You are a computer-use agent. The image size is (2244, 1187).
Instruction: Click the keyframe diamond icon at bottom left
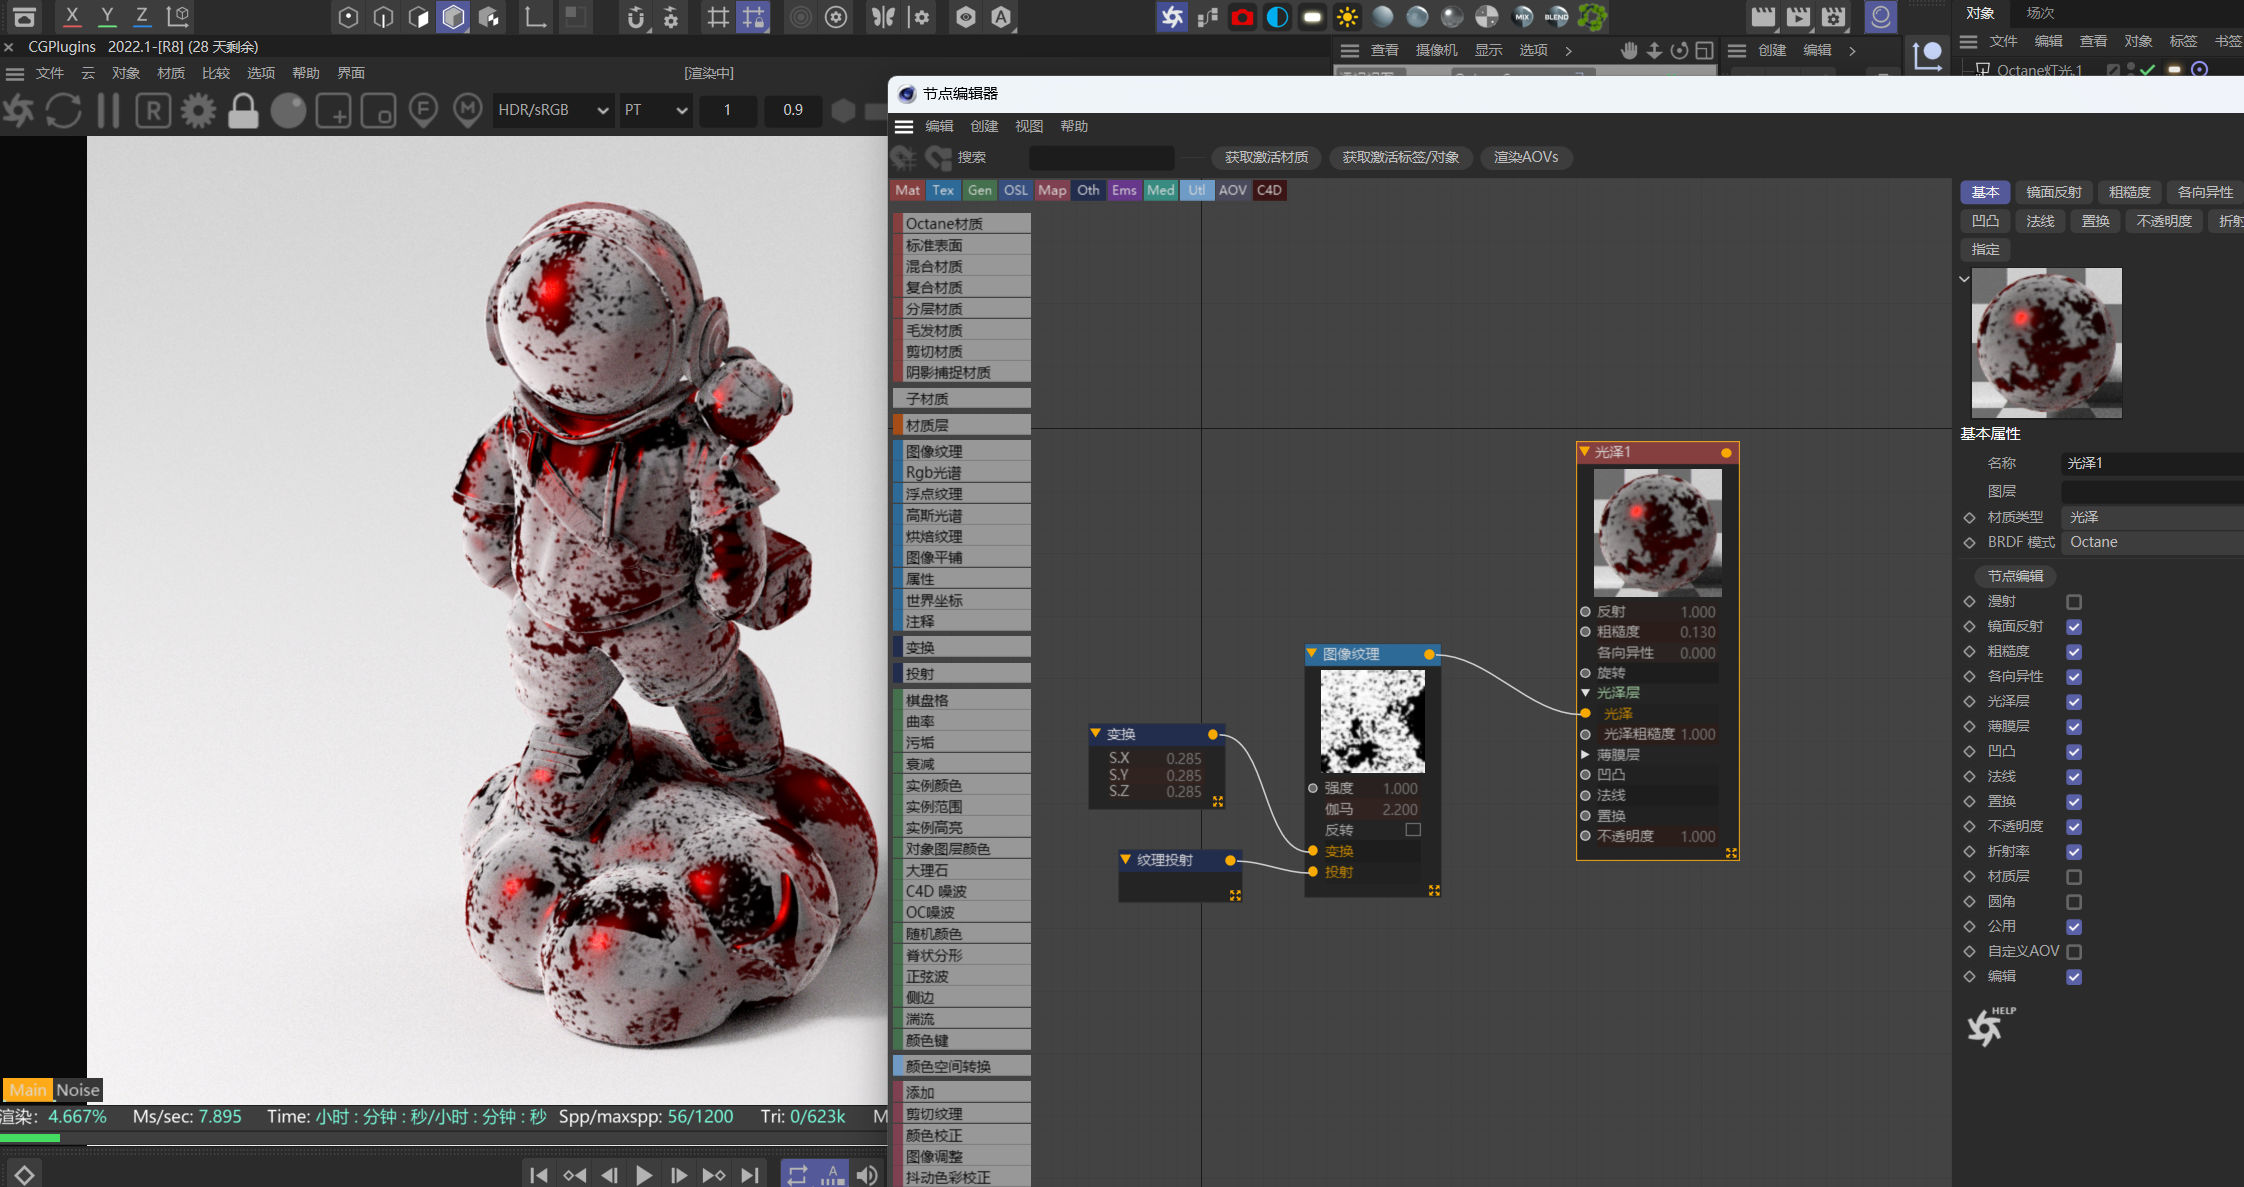(24, 1175)
